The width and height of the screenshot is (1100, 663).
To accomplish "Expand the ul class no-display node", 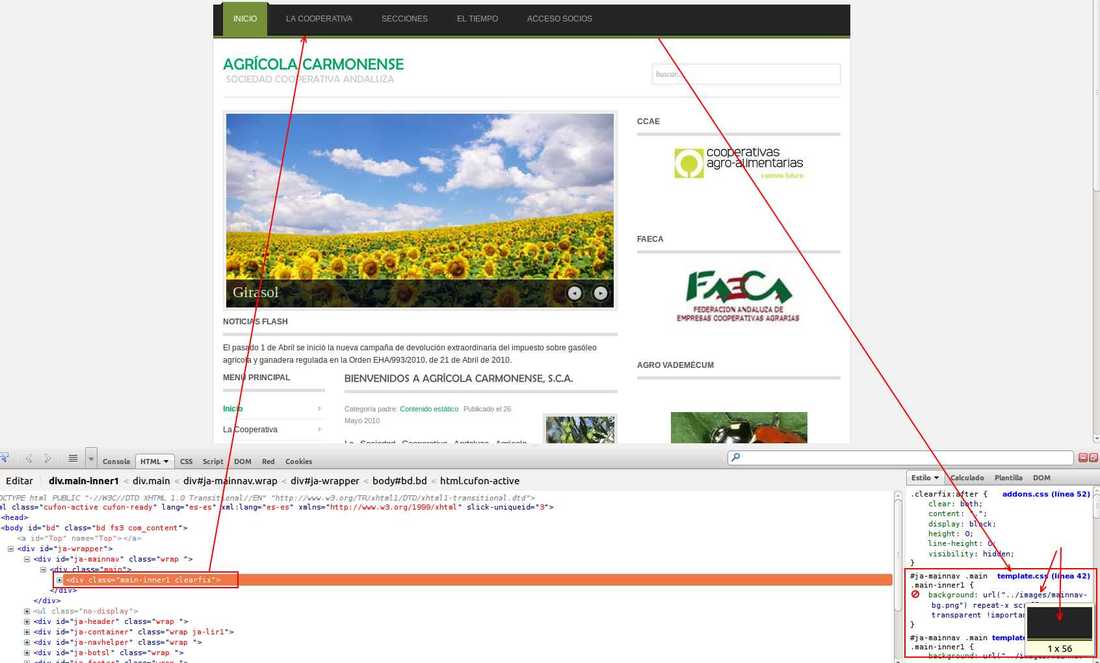I will (27, 611).
